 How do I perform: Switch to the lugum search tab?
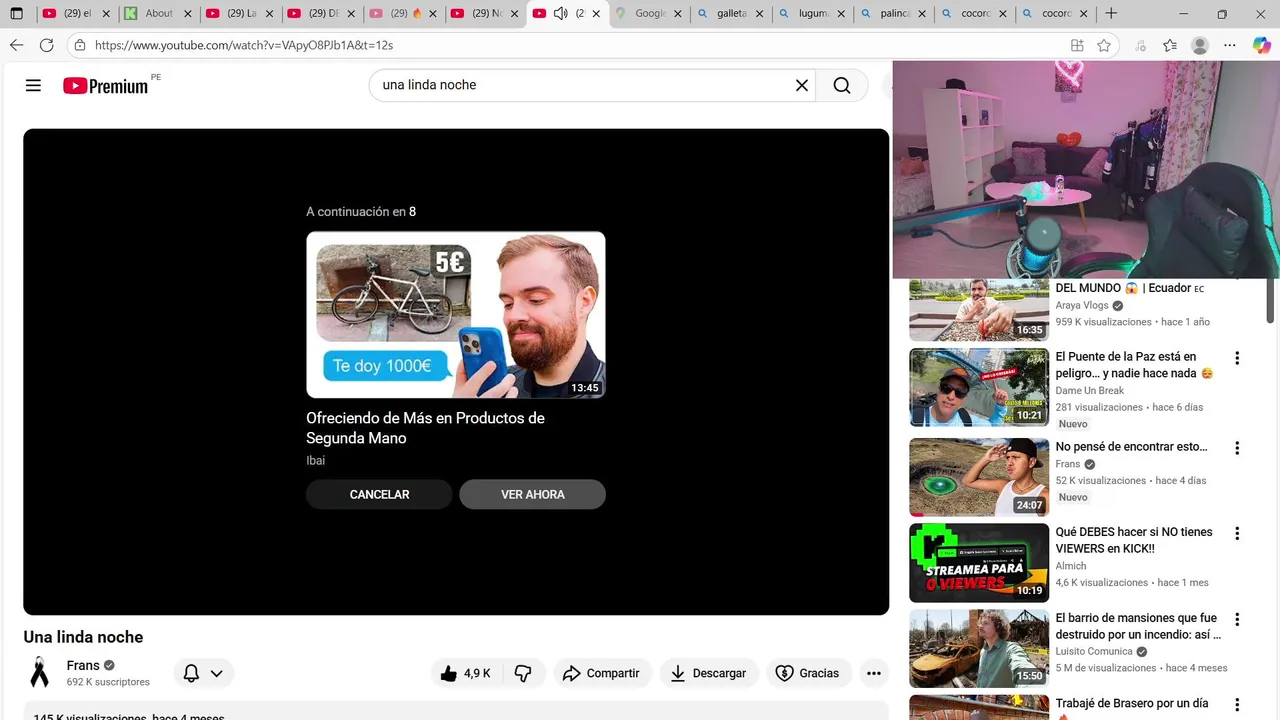(812, 14)
